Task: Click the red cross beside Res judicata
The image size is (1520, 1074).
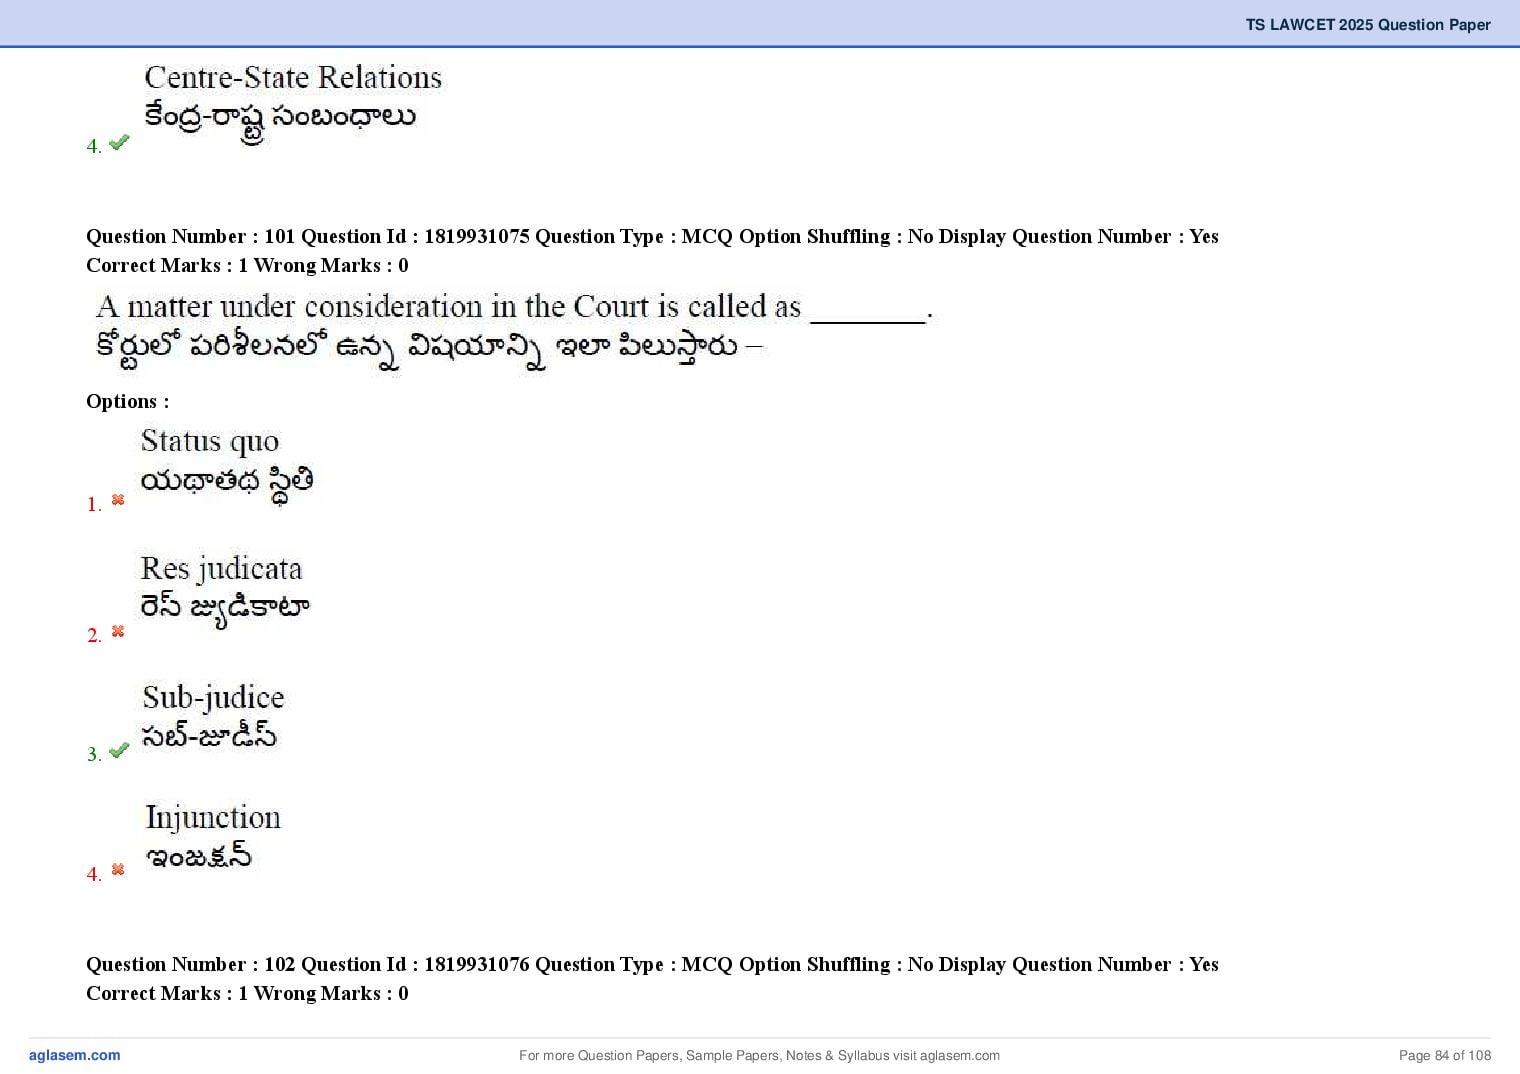Action: click(118, 631)
